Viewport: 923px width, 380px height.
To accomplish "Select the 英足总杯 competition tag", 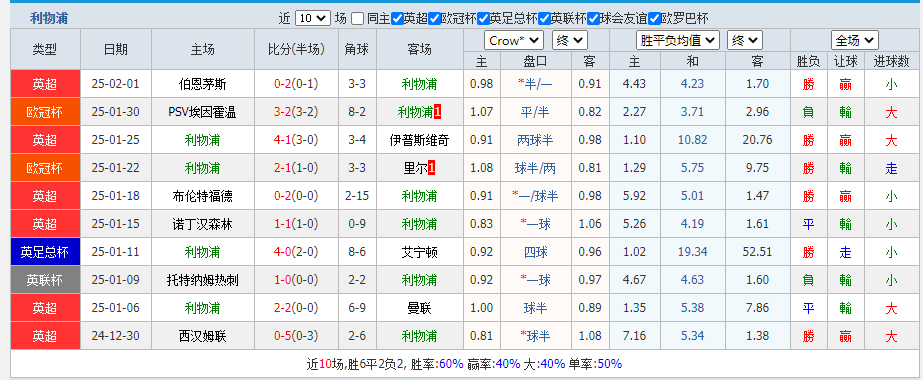I will click(45, 253).
